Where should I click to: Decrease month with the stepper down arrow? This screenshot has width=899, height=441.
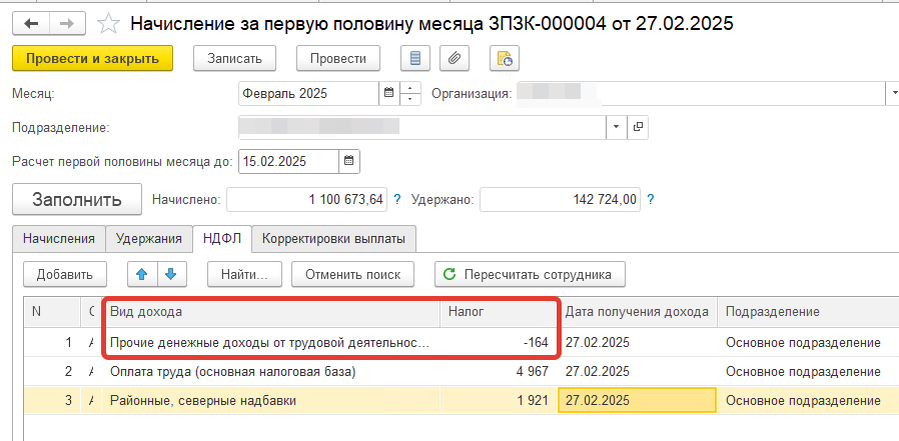tap(409, 99)
